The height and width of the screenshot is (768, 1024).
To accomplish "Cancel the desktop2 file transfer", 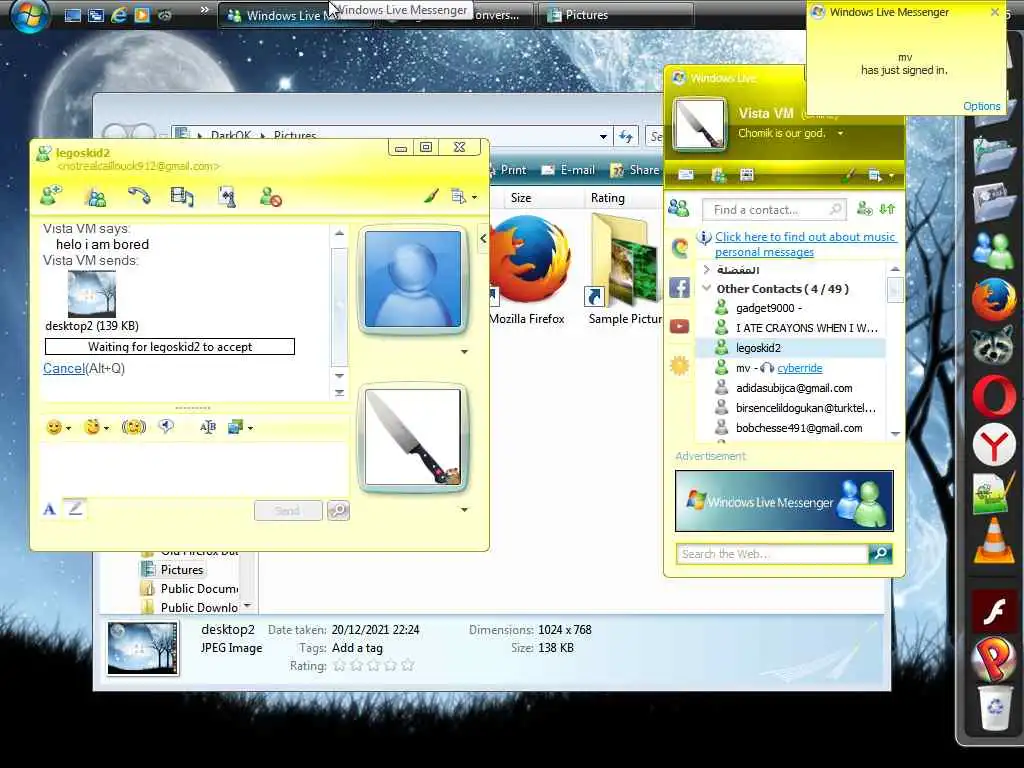I will 63,368.
